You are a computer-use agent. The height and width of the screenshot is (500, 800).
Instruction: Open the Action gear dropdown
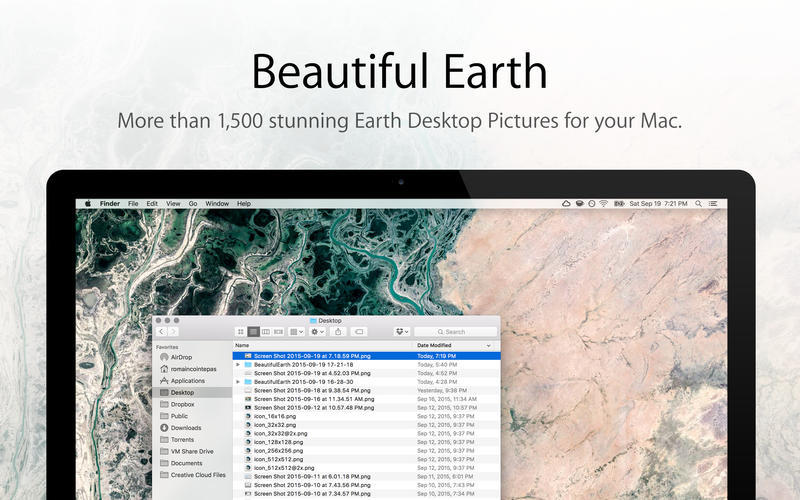coord(317,331)
